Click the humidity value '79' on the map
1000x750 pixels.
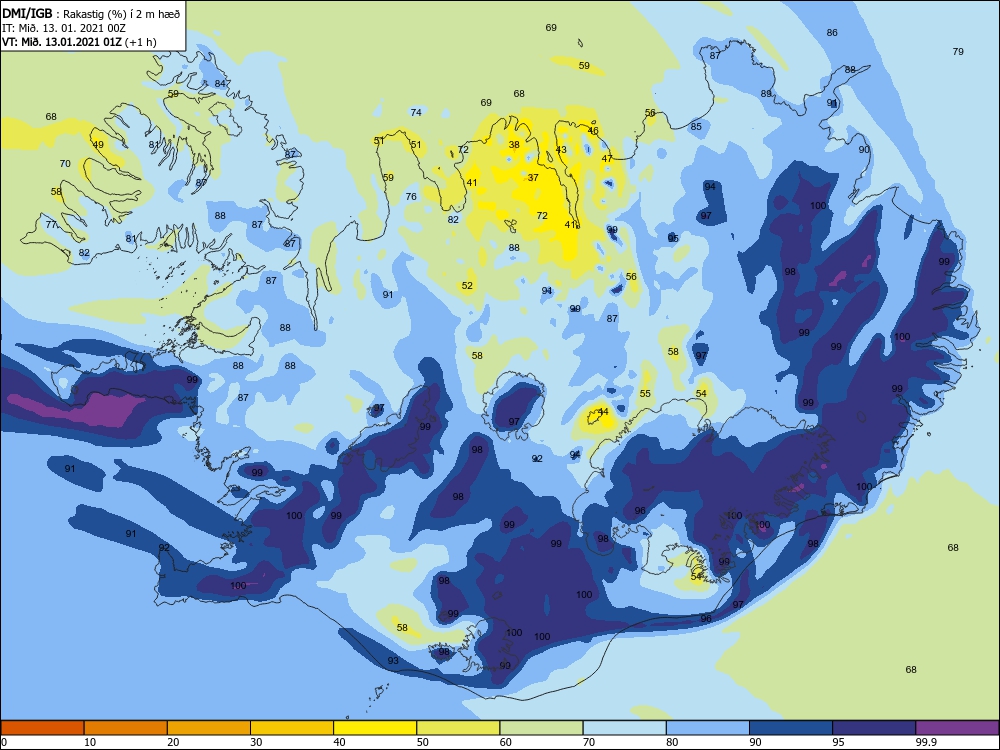958,52
